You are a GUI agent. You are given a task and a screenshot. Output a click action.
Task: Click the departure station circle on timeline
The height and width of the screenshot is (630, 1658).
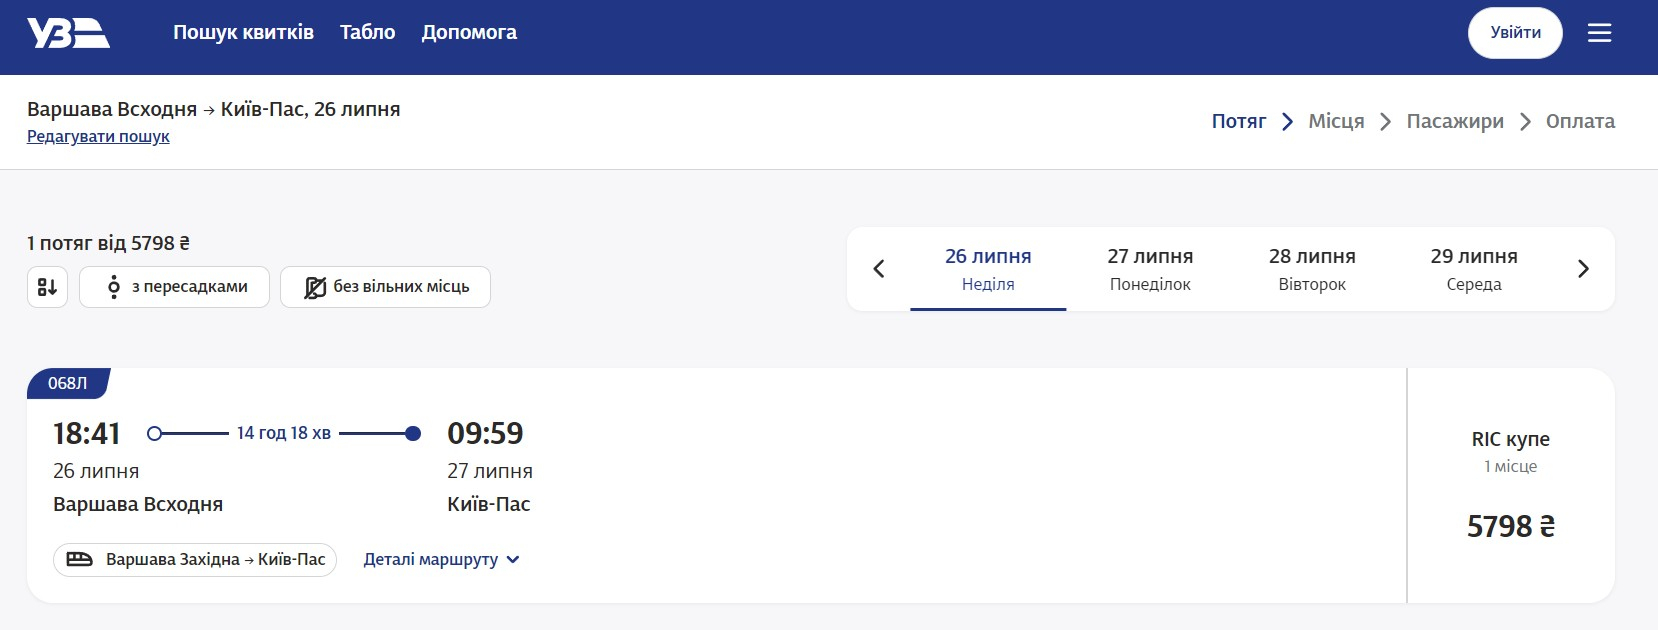coord(154,433)
